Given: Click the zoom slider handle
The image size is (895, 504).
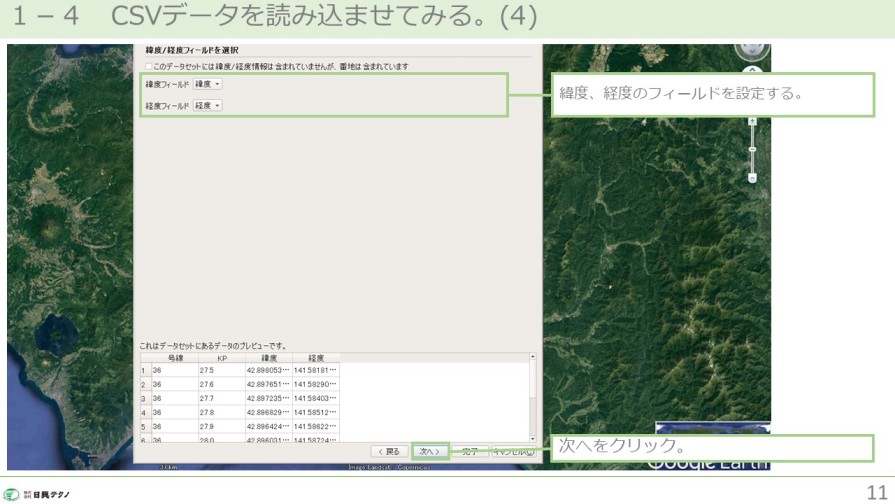Looking at the screenshot, I should 751,148.
